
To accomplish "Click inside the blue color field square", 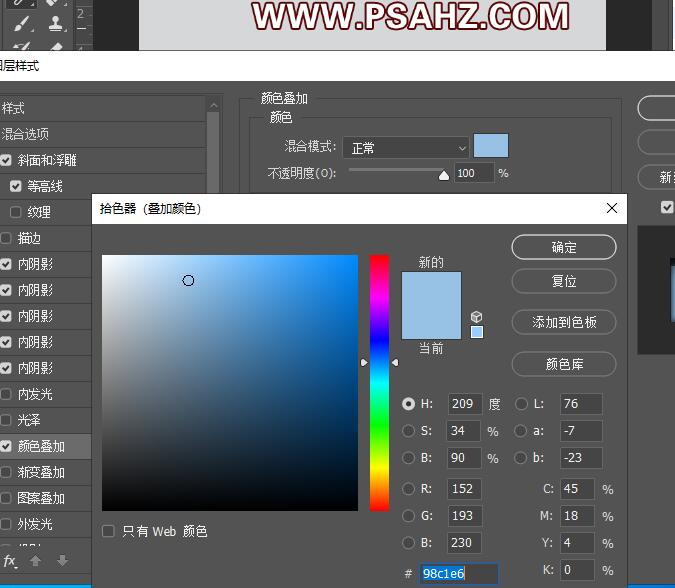I will click(x=230, y=383).
